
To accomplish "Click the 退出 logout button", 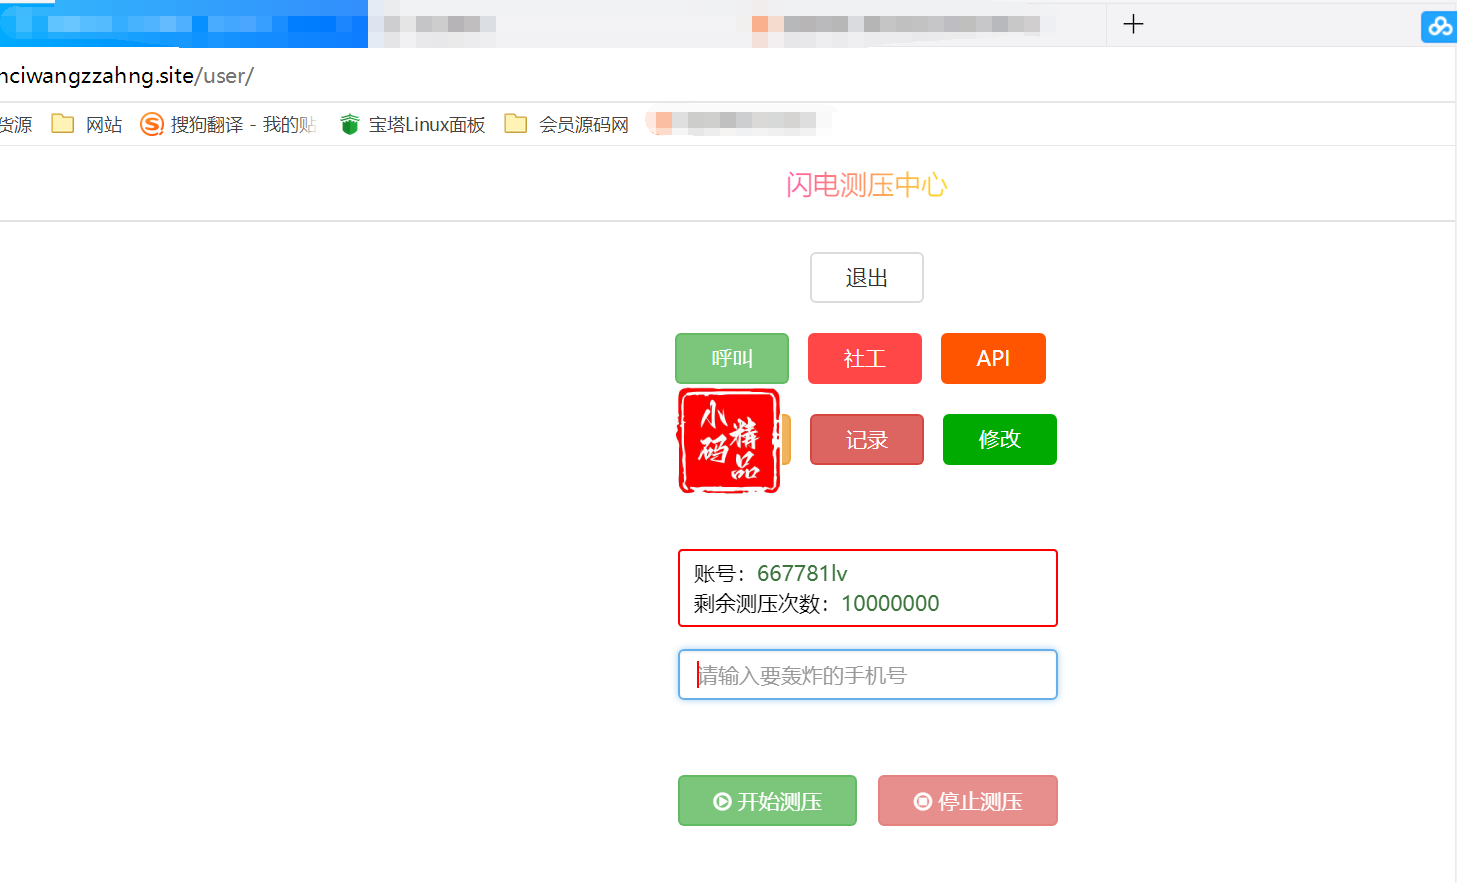I will [x=867, y=277].
